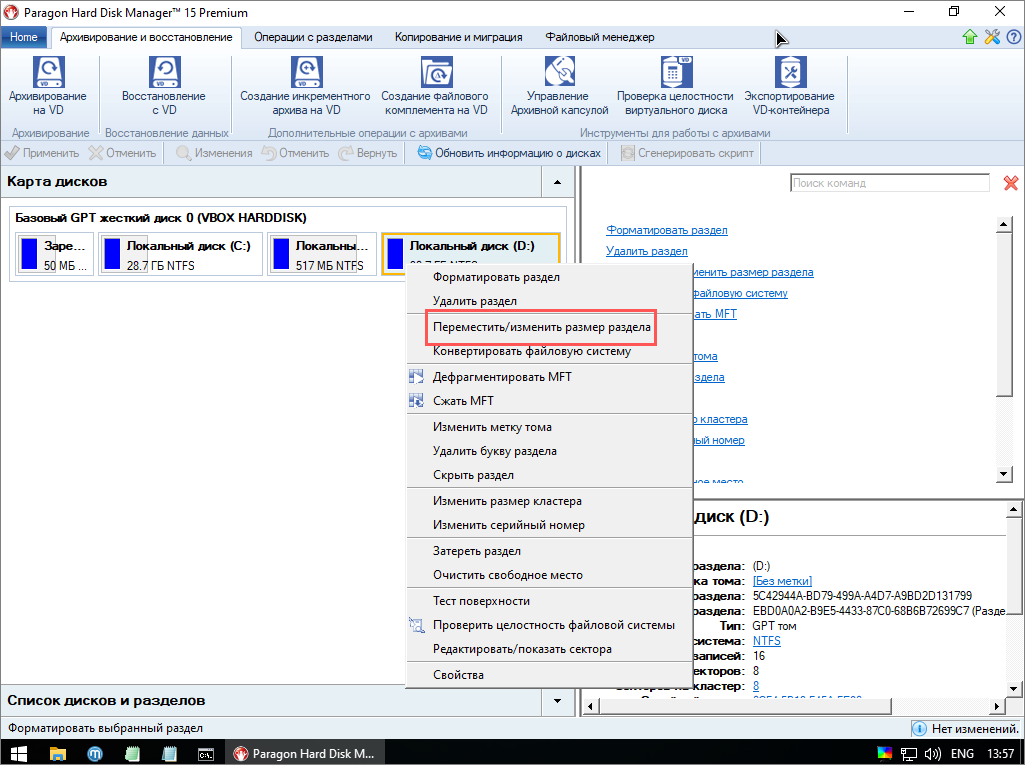Click in the Поиск команд search field
The height and width of the screenshot is (765, 1025).
tap(890, 183)
